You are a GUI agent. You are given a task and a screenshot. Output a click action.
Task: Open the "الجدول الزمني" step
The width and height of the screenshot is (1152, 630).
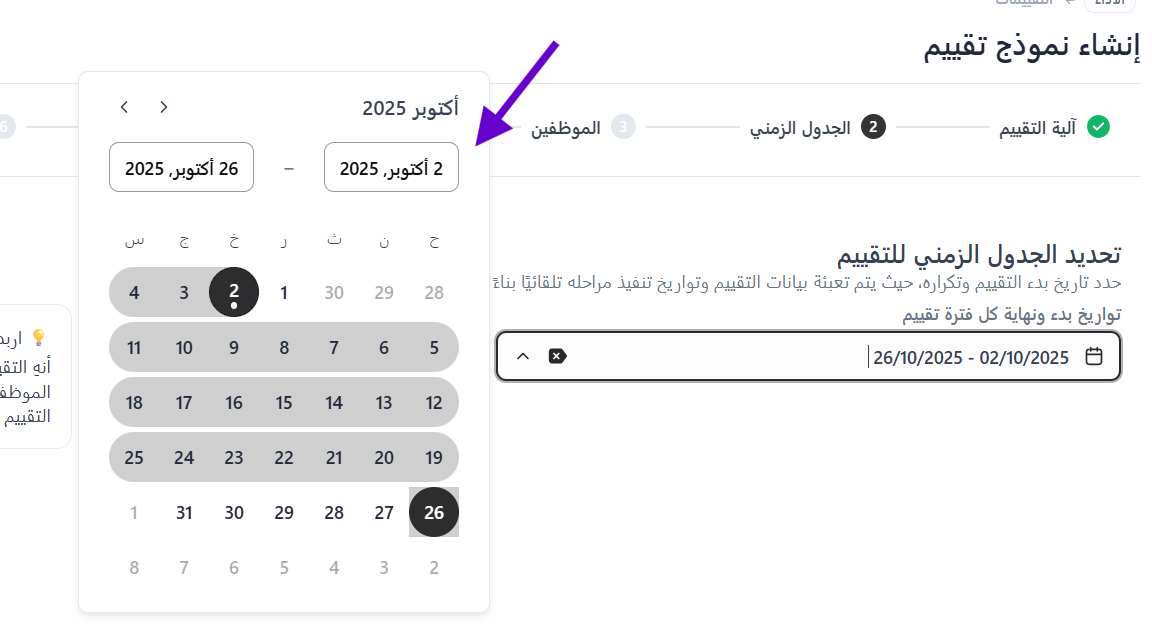800,128
